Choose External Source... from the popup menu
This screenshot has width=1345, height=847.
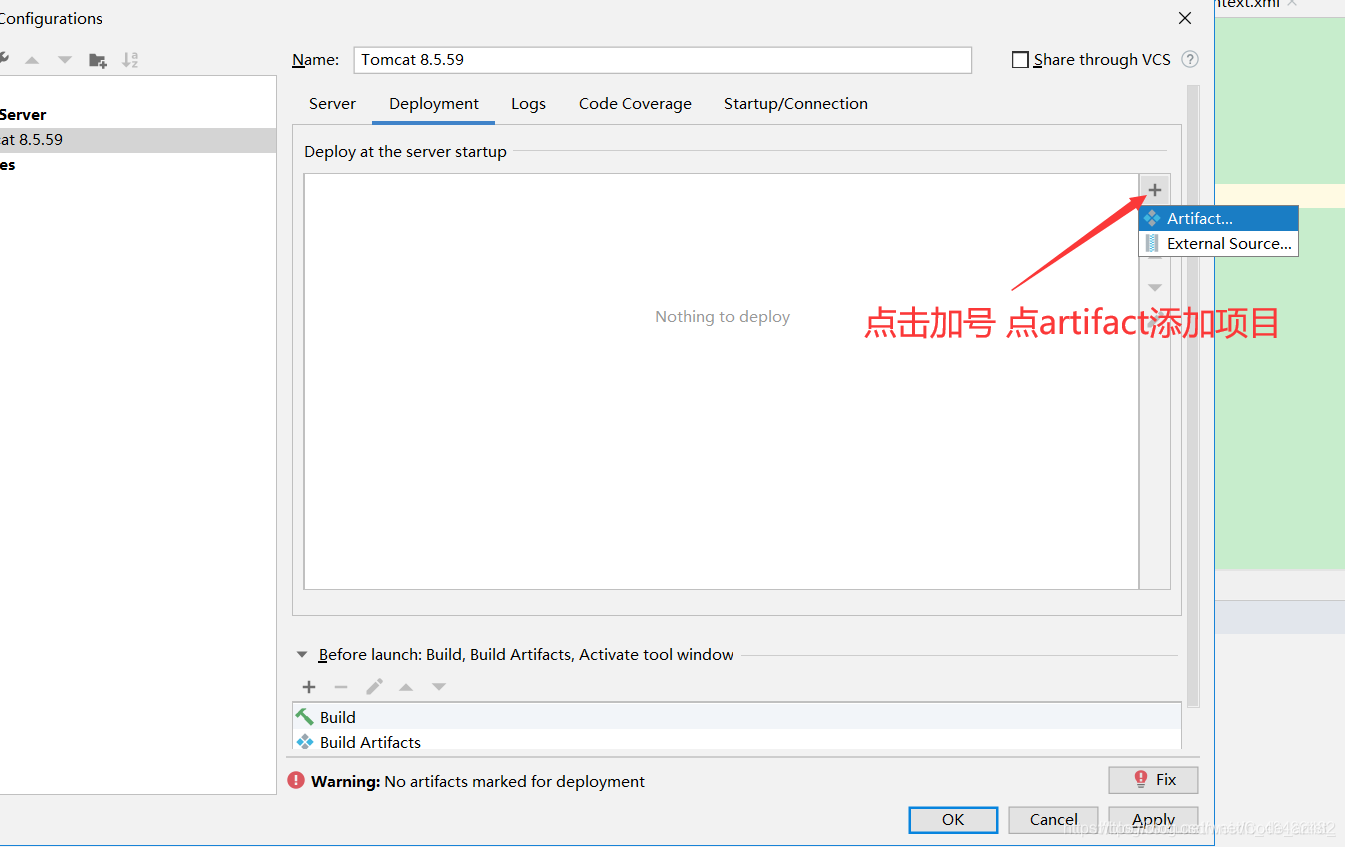pyautogui.click(x=1218, y=243)
